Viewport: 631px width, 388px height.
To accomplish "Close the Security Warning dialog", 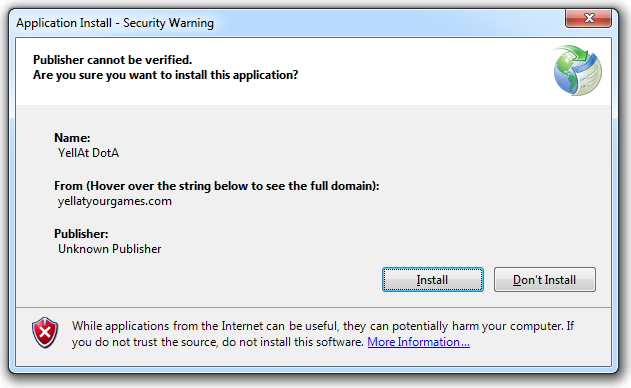I will click(x=588, y=18).
